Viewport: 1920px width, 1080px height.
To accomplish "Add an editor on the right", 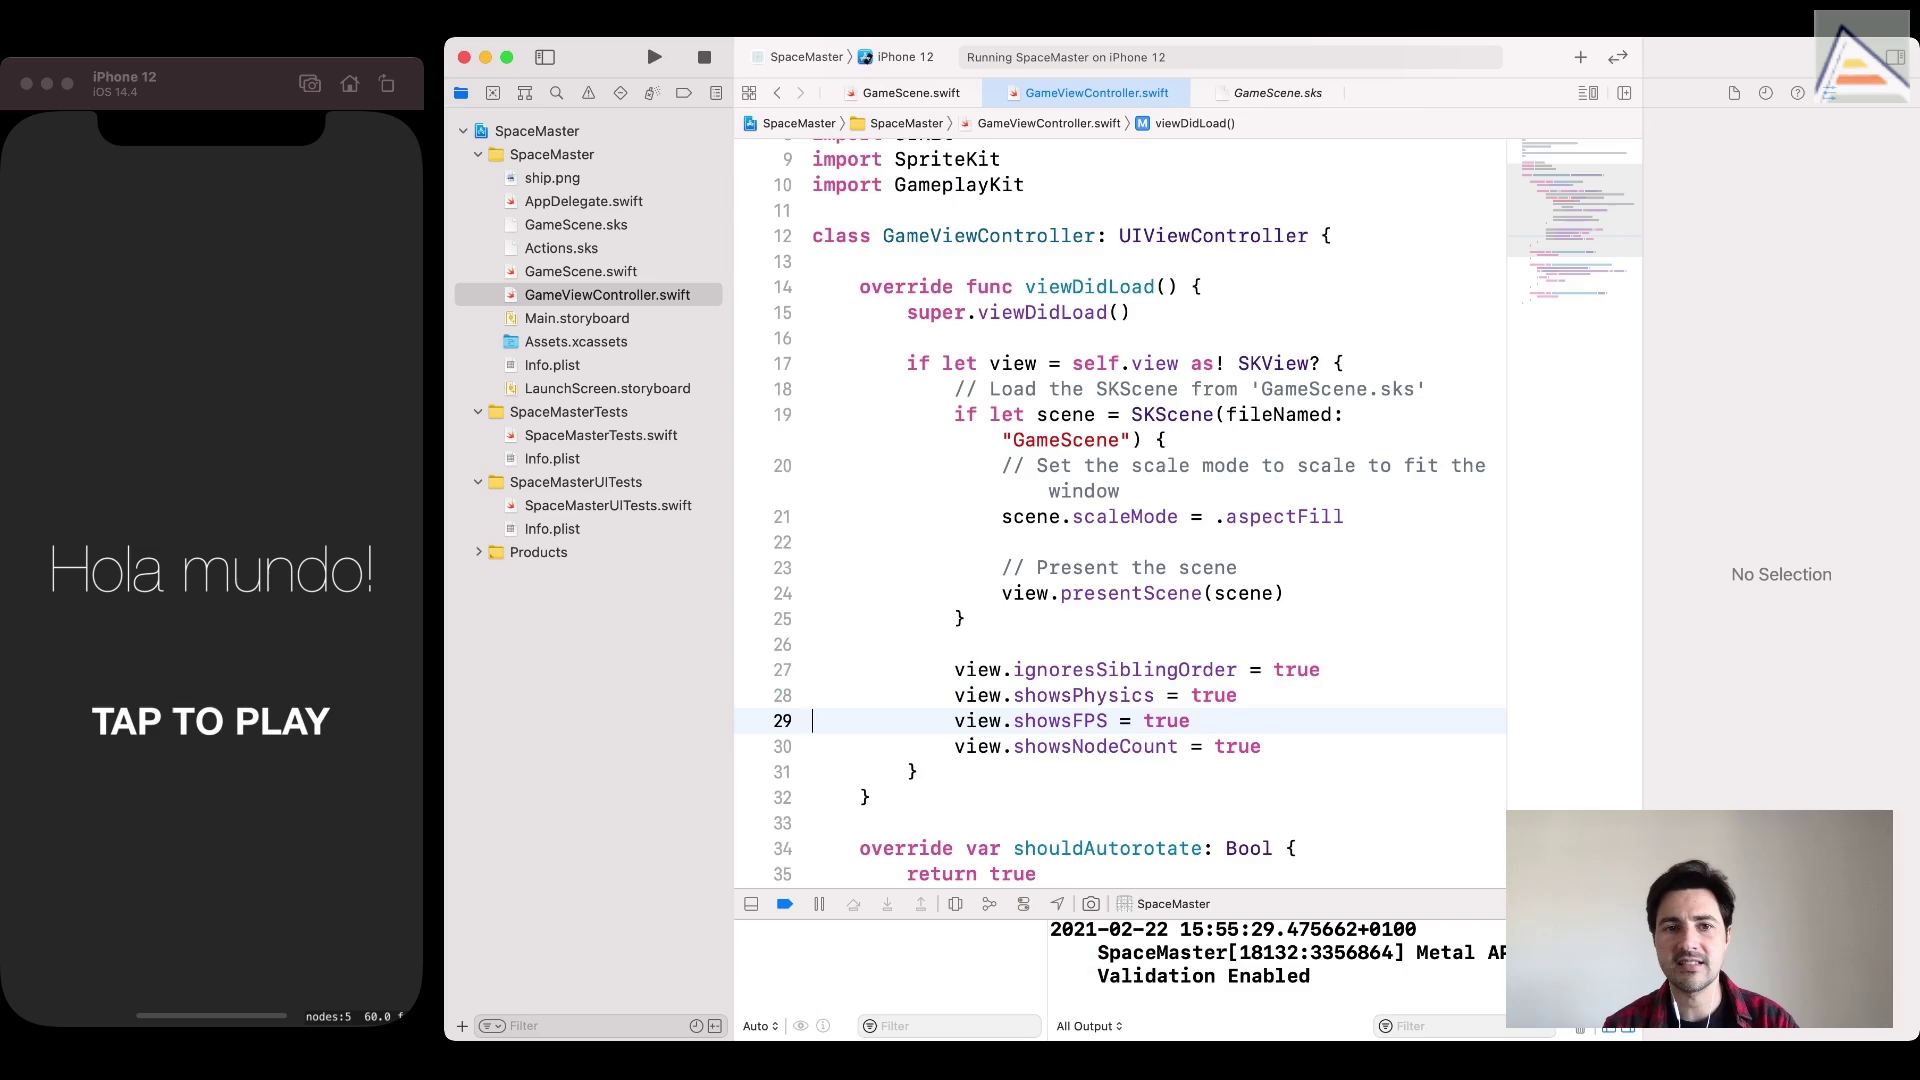I will click(1625, 93).
